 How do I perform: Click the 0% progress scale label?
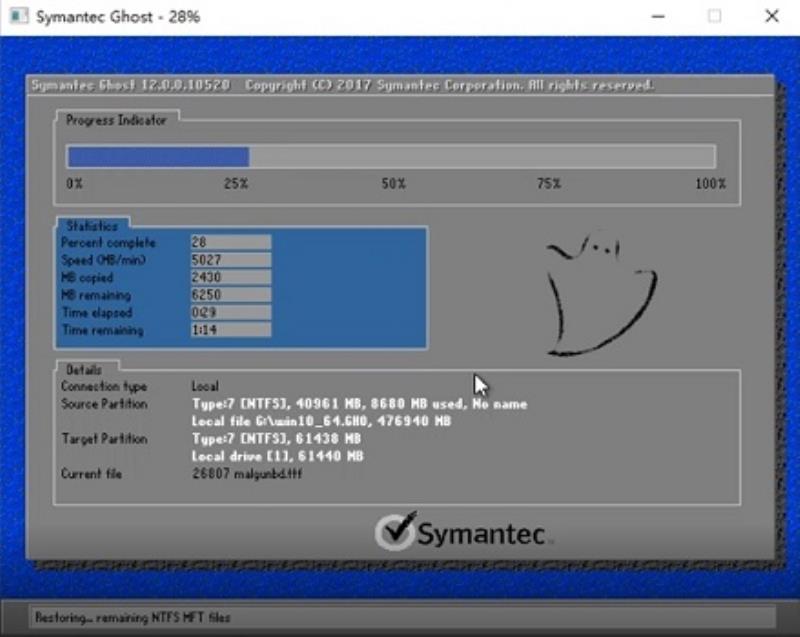tap(74, 184)
